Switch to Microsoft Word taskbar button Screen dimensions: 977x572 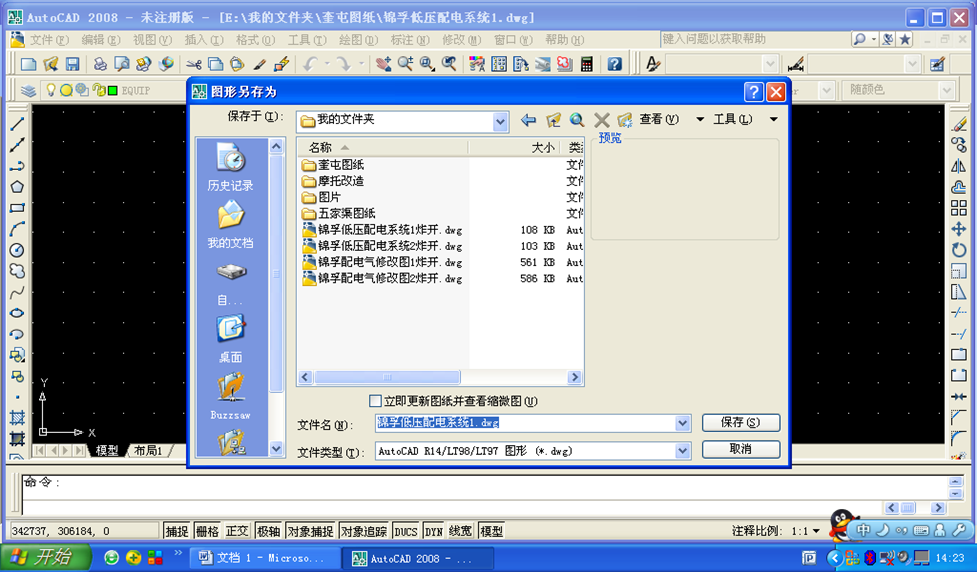pos(265,558)
